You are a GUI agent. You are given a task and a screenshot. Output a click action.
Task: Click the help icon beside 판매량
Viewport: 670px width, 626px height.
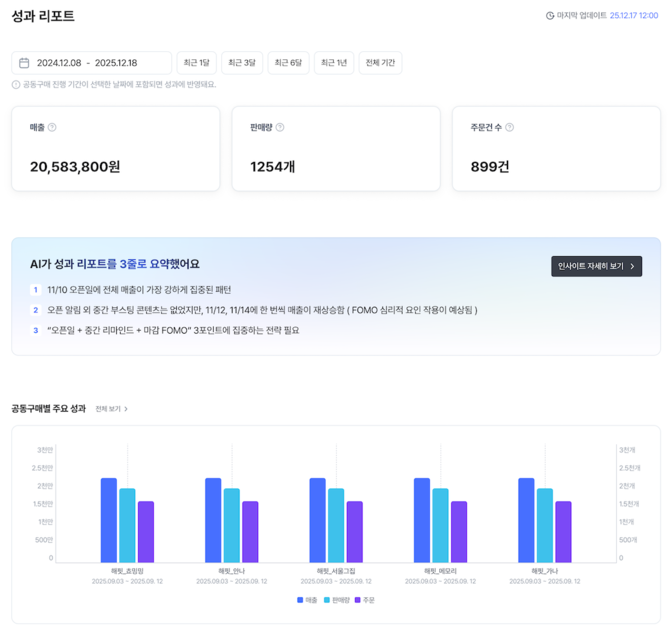click(280, 128)
